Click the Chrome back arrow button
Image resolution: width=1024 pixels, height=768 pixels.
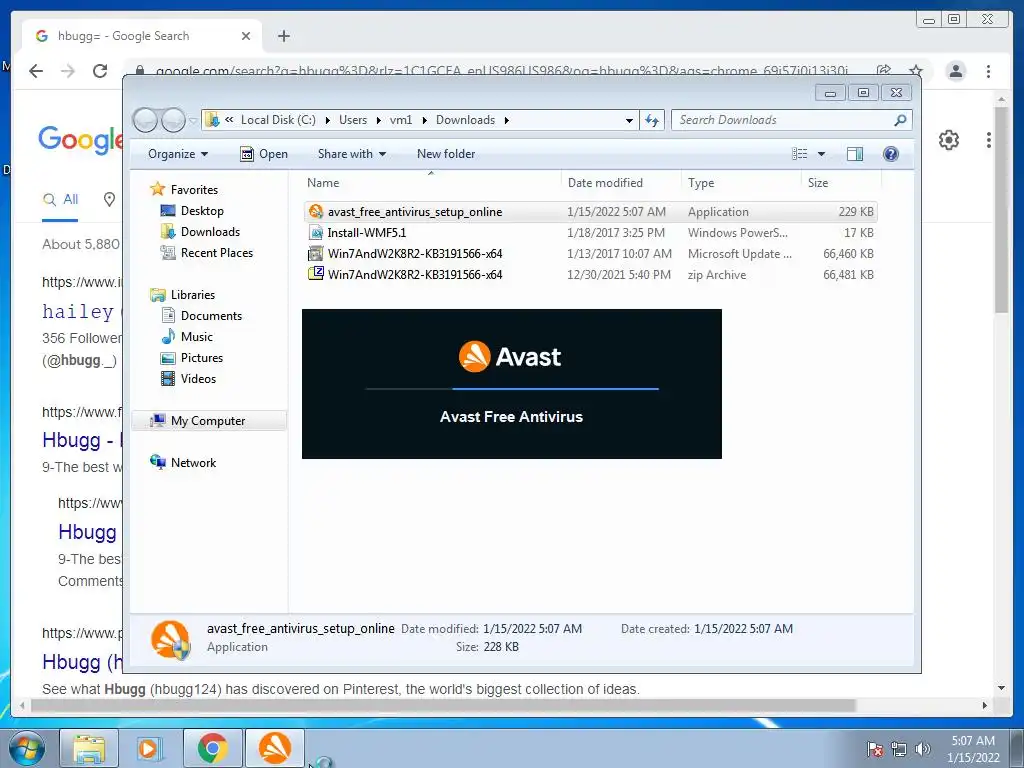point(36,71)
